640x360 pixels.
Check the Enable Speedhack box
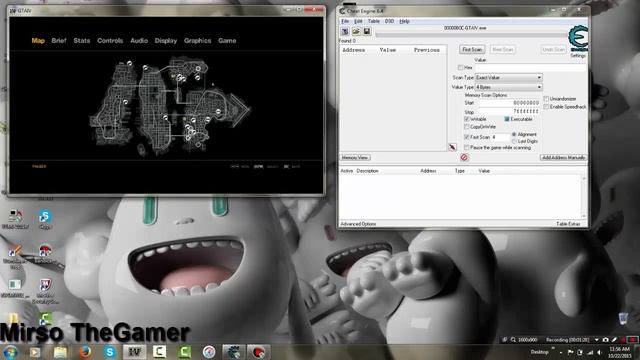point(546,107)
